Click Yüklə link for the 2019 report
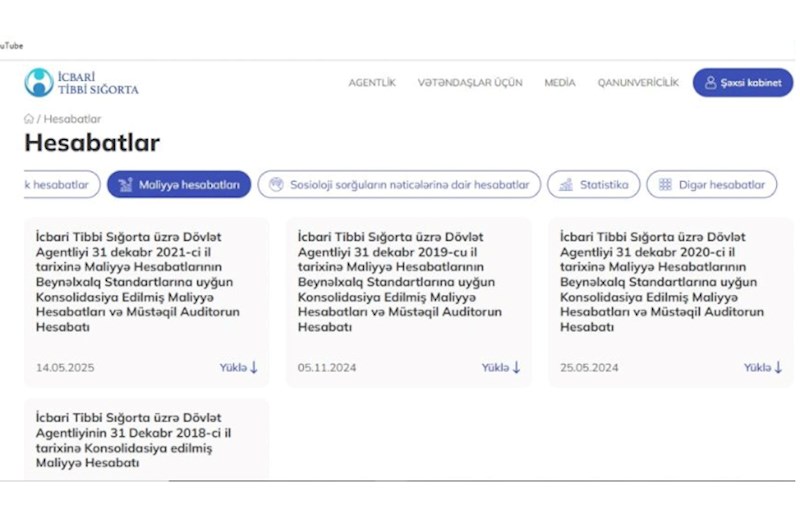This screenshot has width=800, height=525. pos(501,367)
